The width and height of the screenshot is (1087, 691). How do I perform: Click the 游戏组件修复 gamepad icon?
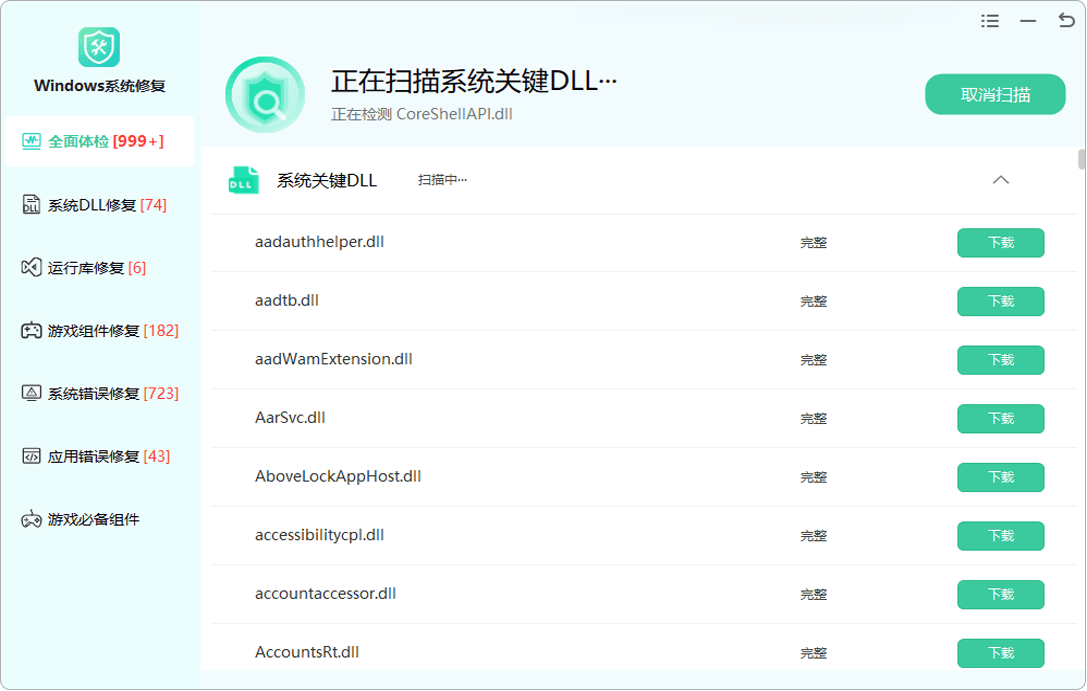click(x=31, y=331)
